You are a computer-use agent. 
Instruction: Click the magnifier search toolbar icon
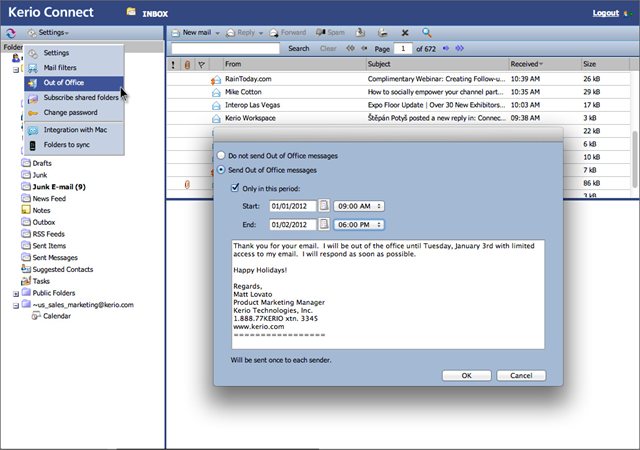(427, 32)
